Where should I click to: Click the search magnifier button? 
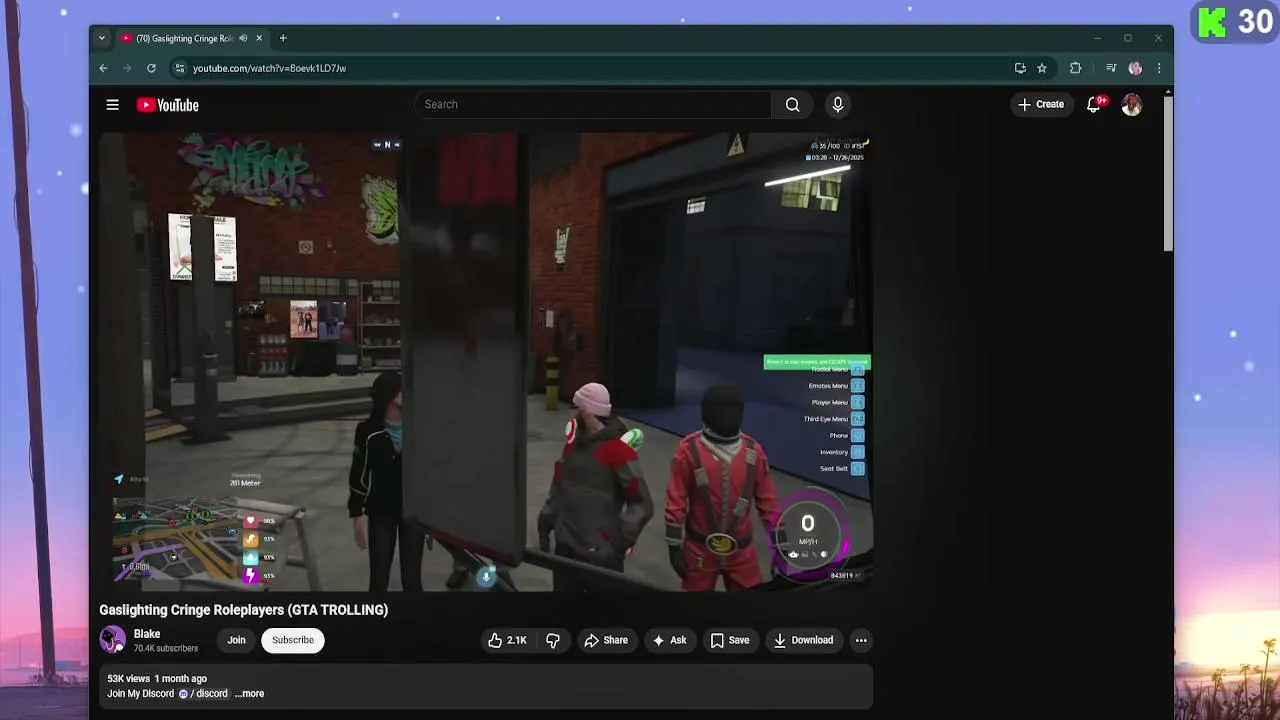click(793, 104)
